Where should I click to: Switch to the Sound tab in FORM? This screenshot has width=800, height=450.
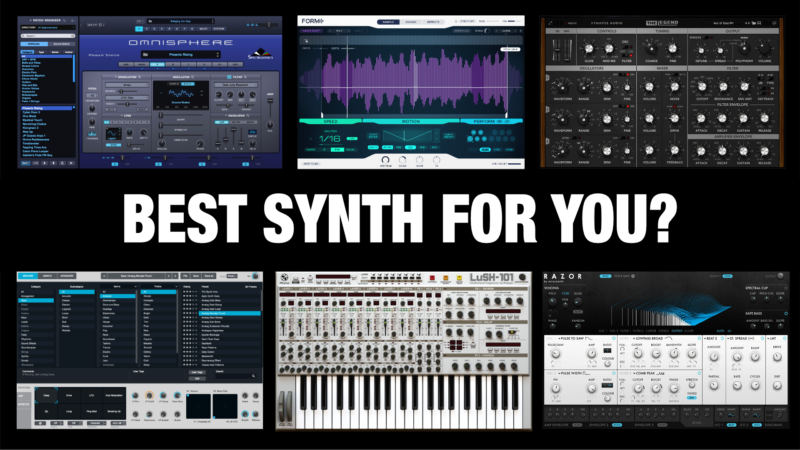[x=411, y=22]
